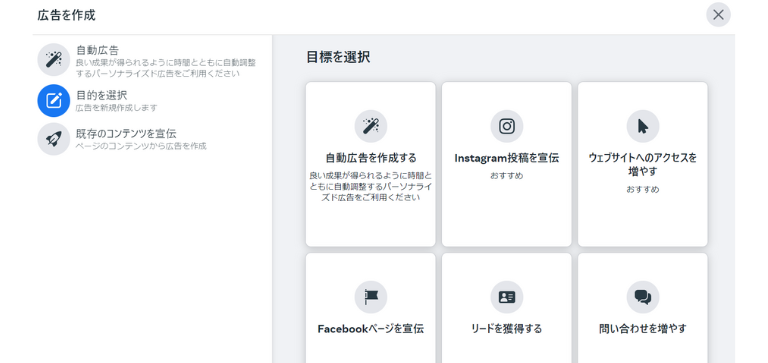Select ウェブサイトへのアクセスを増やす goal title
This screenshot has height=363, width=768.
(x=643, y=165)
